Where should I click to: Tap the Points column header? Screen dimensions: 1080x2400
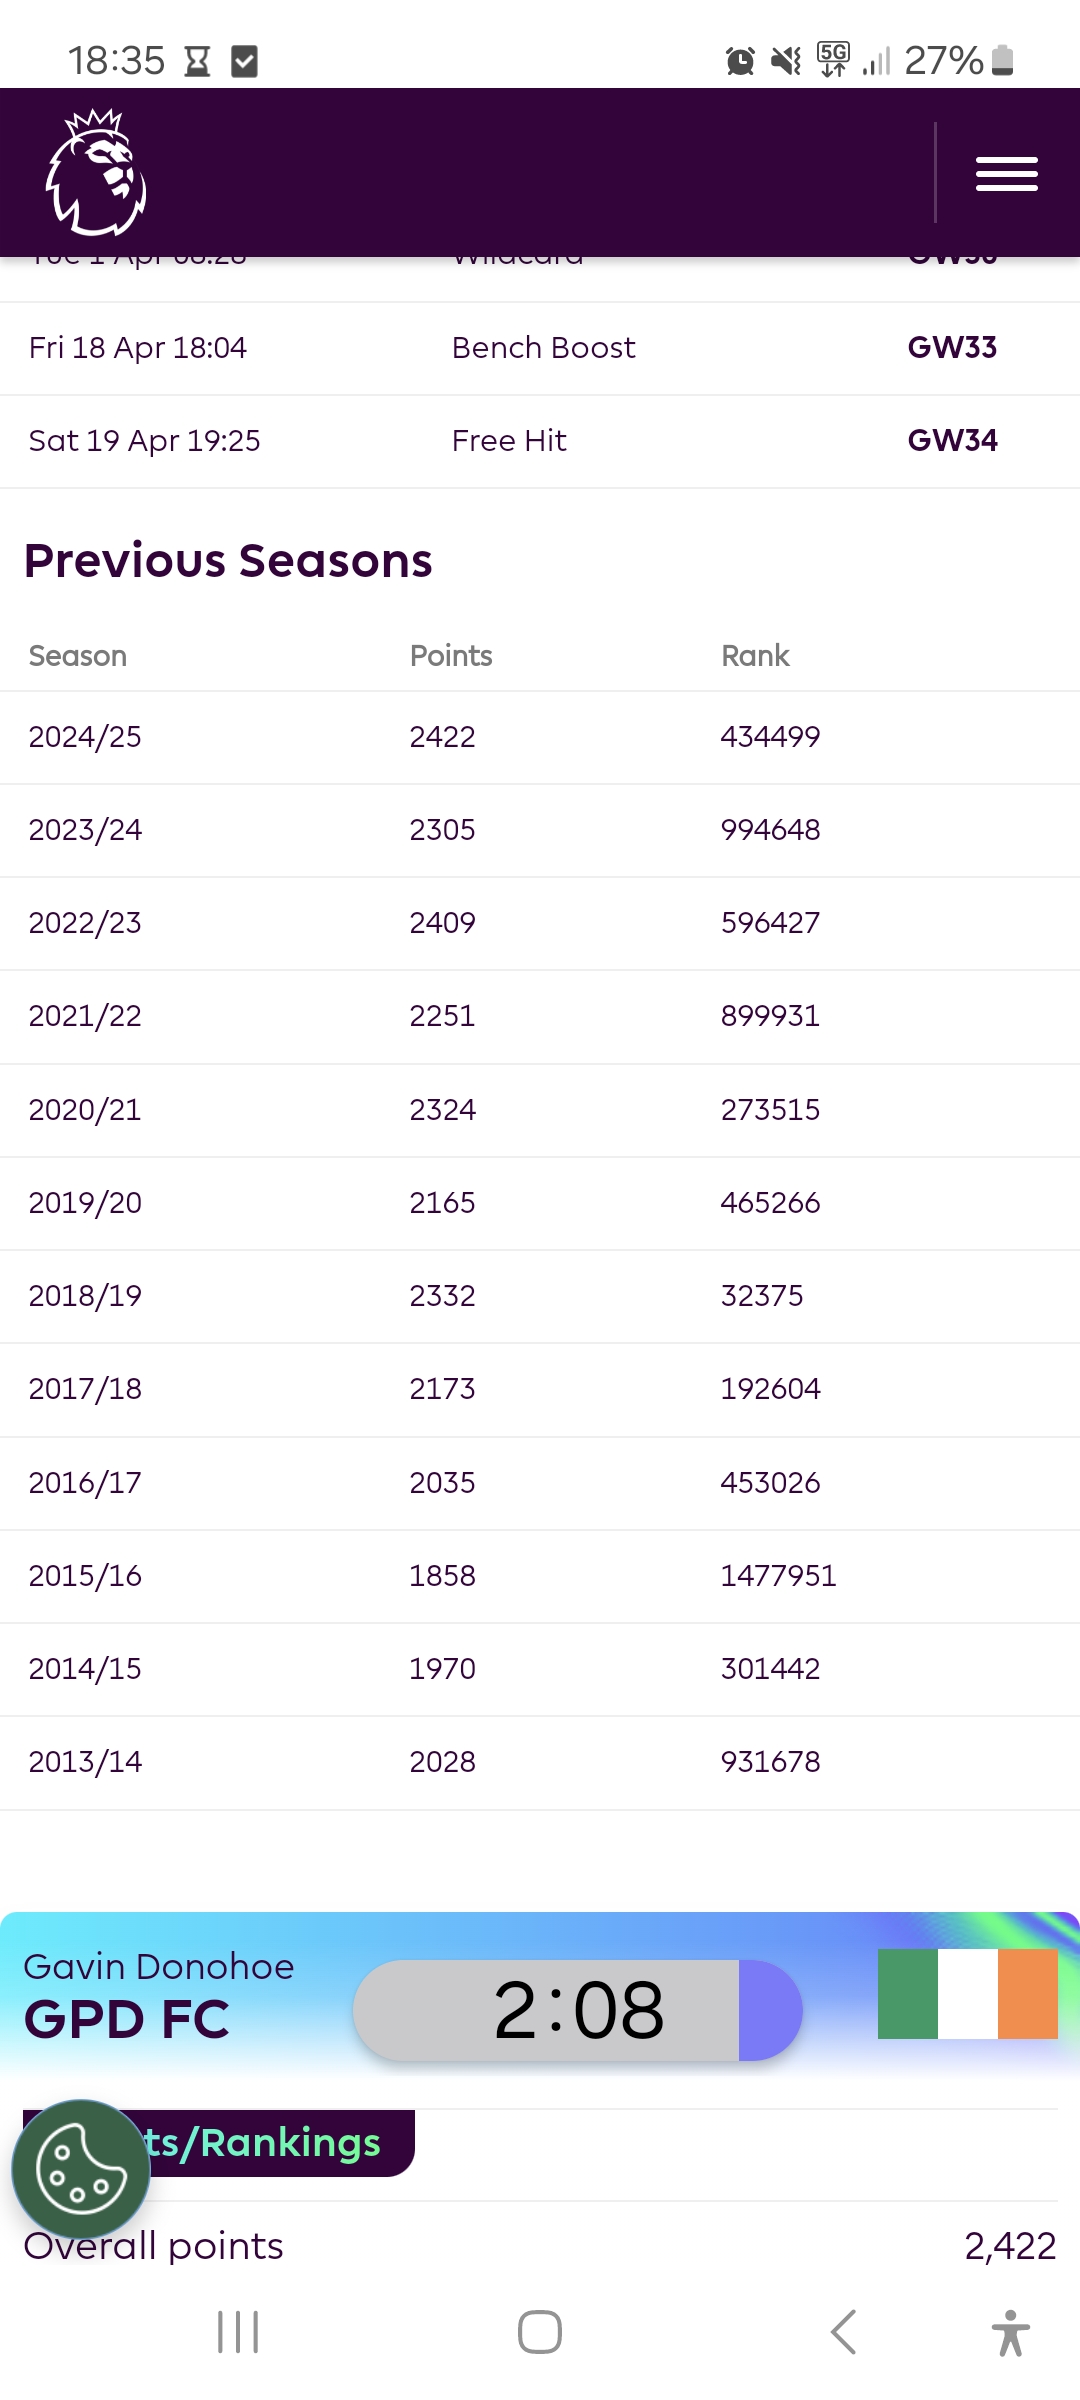[x=451, y=656]
